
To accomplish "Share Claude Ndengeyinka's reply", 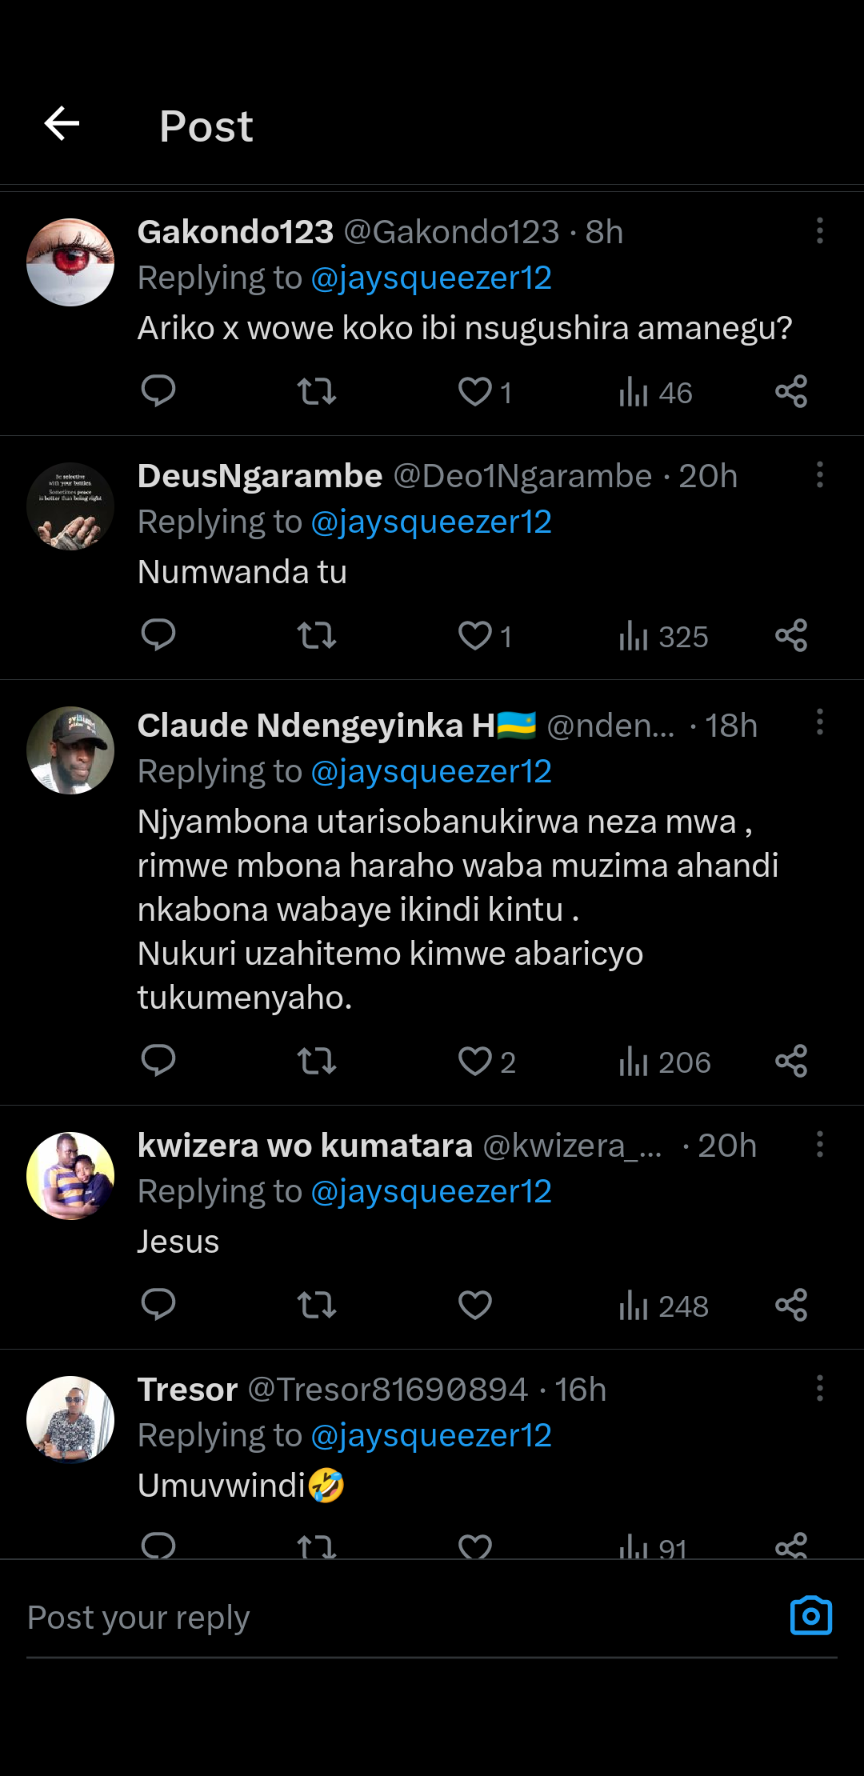I will tap(791, 1061).
